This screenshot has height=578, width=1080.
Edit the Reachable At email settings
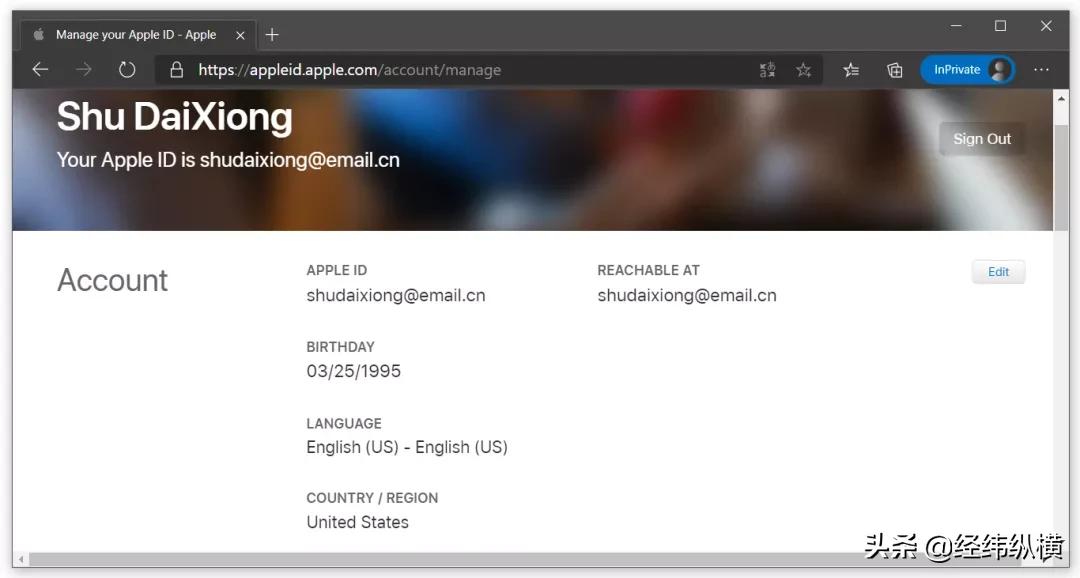coord(997,271)
